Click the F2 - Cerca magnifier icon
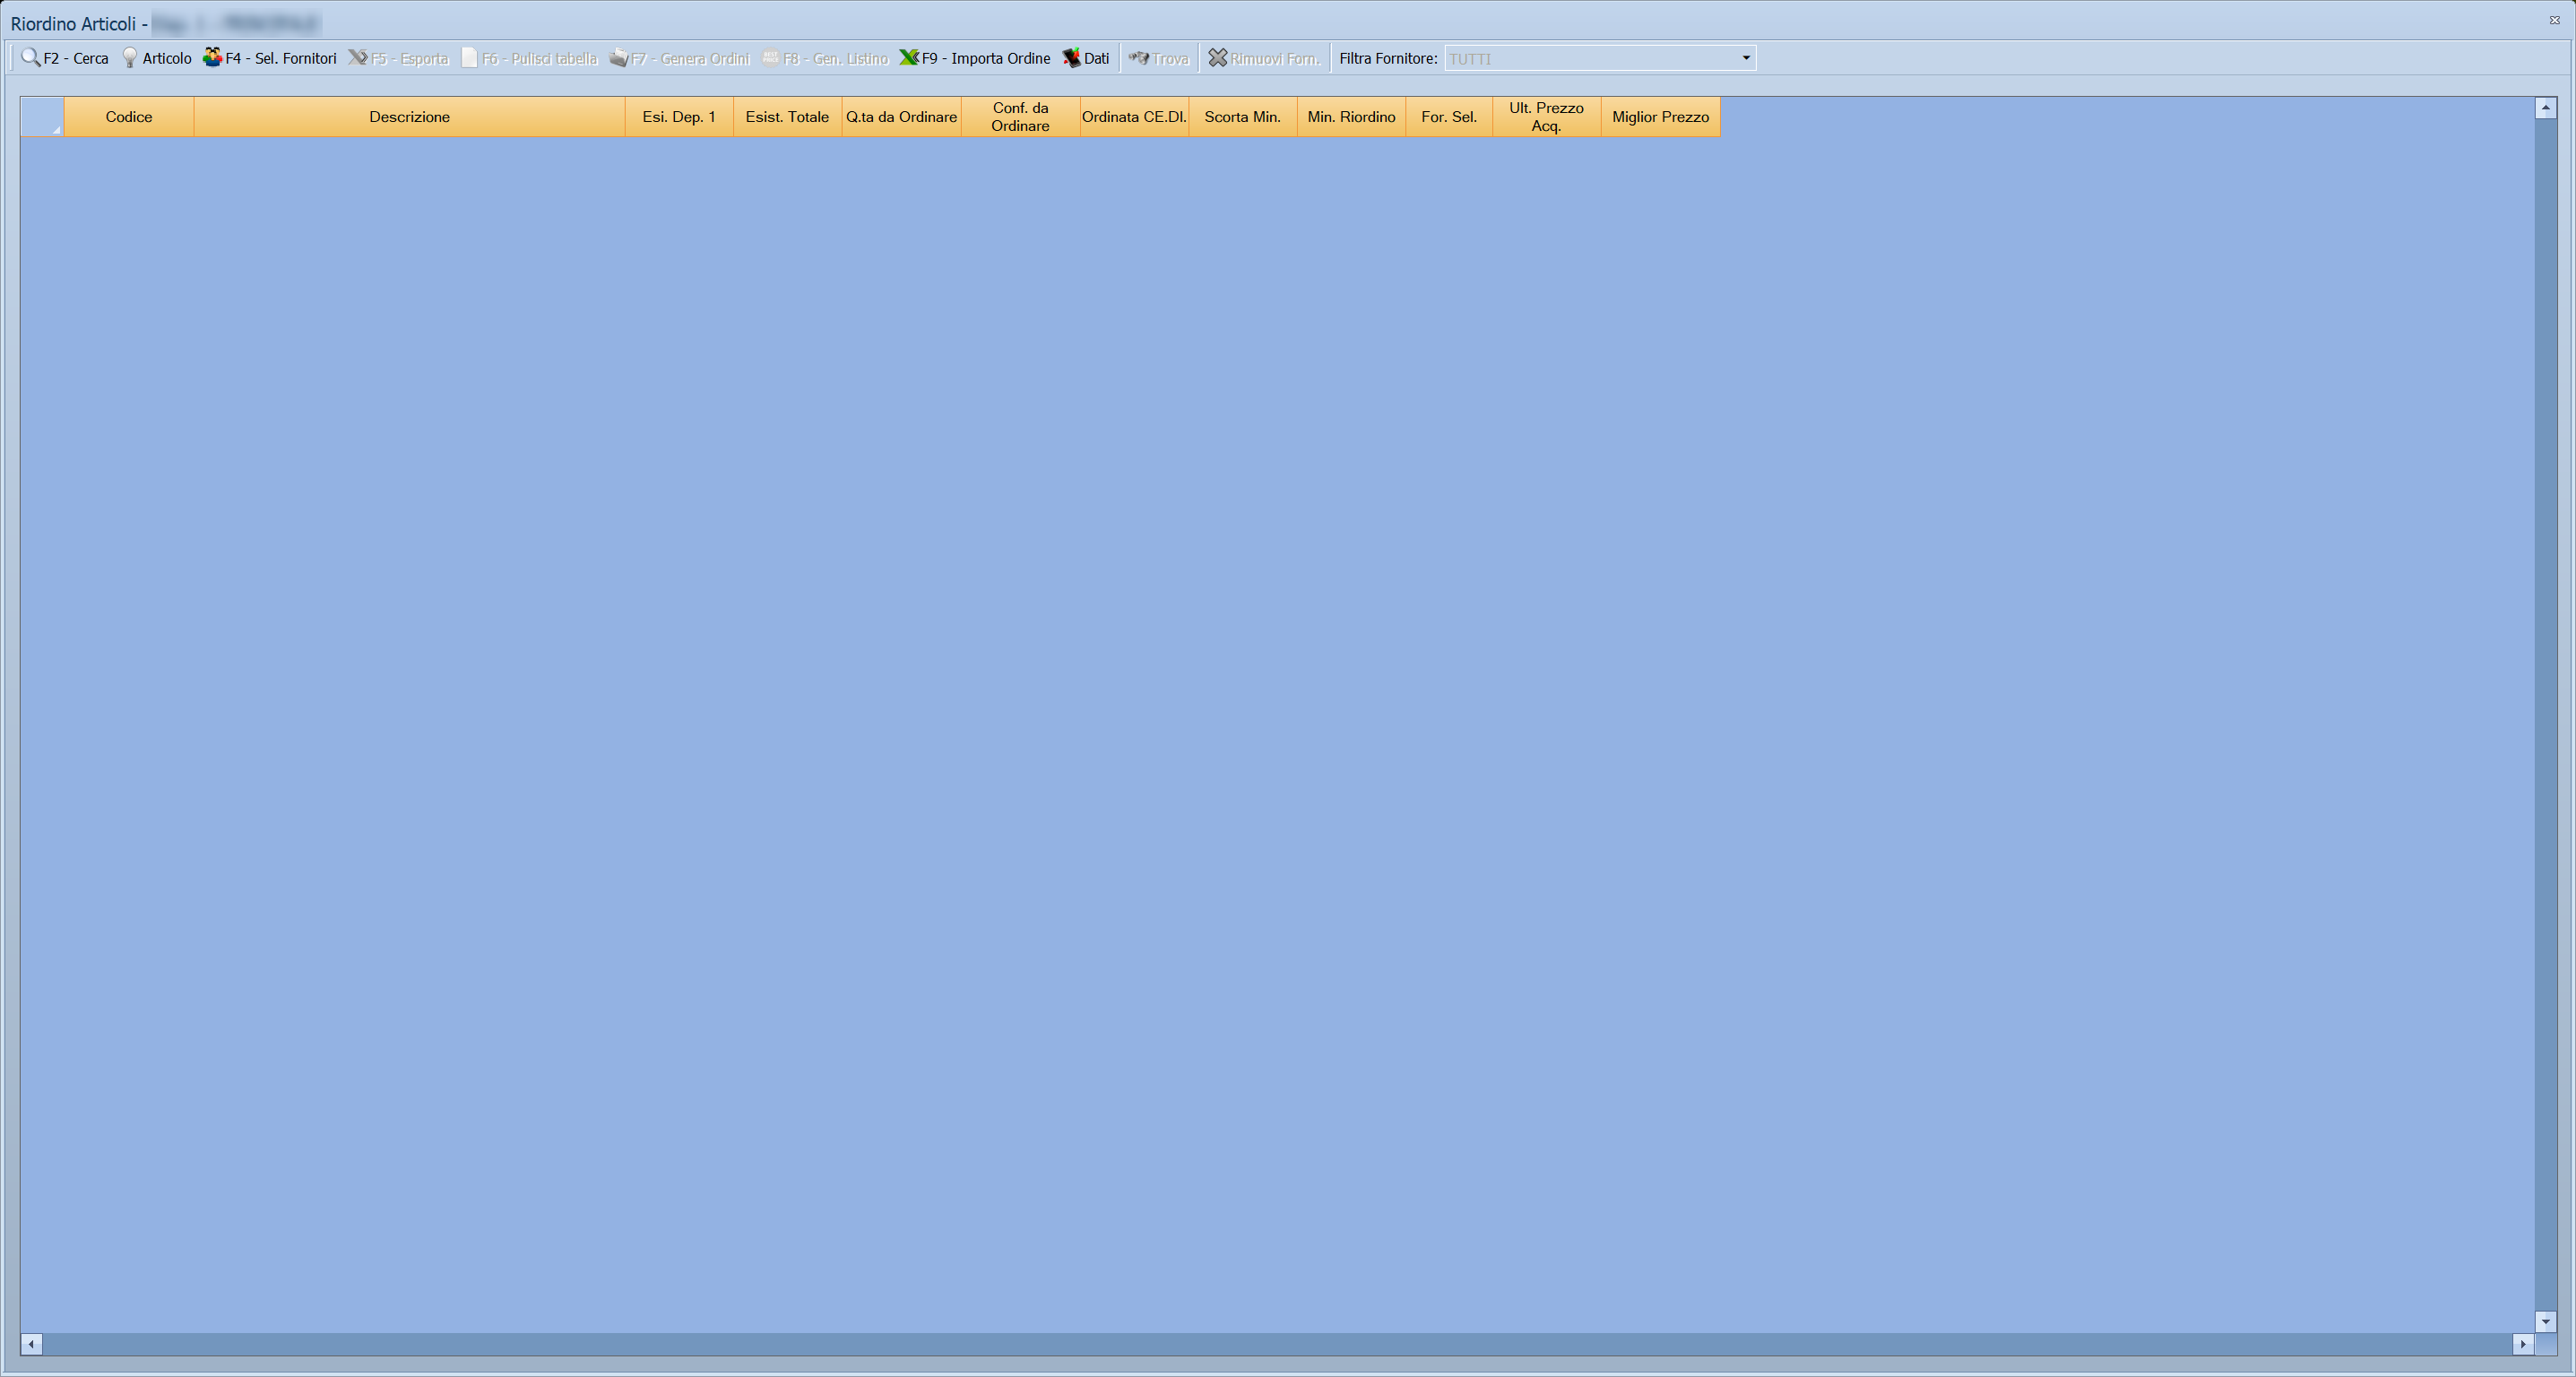 31,58
